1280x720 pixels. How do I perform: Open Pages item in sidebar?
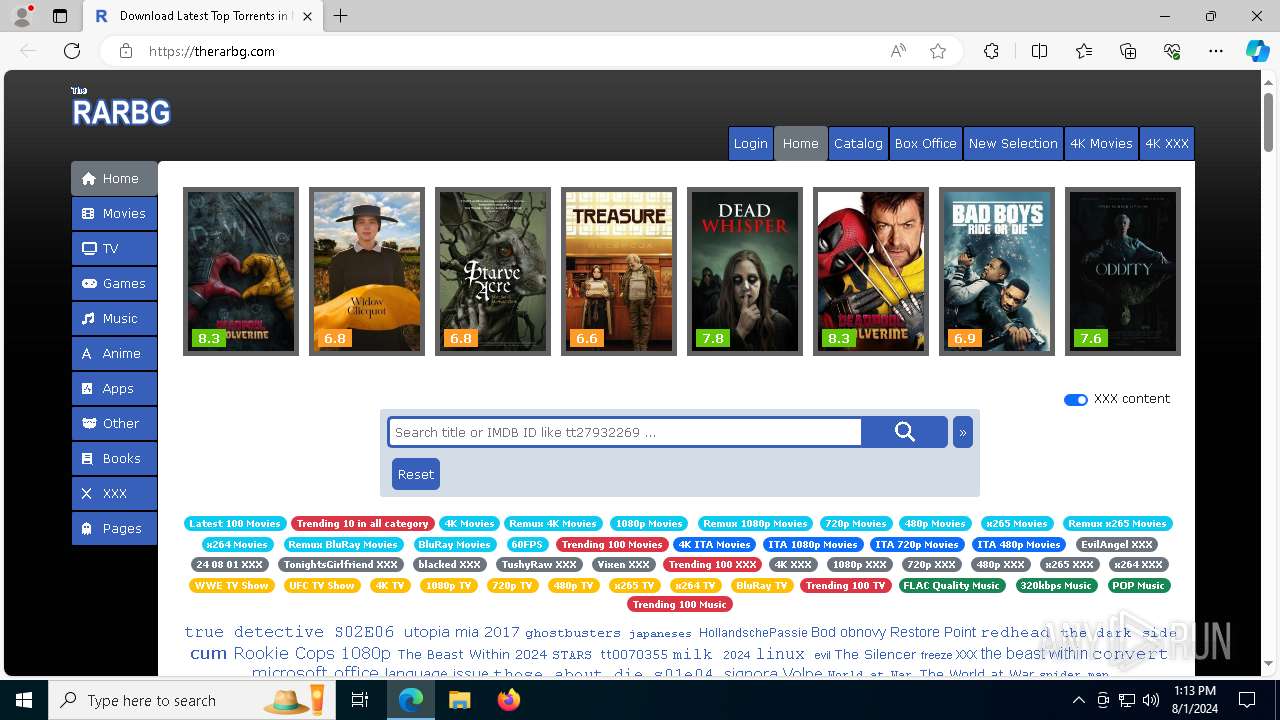tap(114, 528)
